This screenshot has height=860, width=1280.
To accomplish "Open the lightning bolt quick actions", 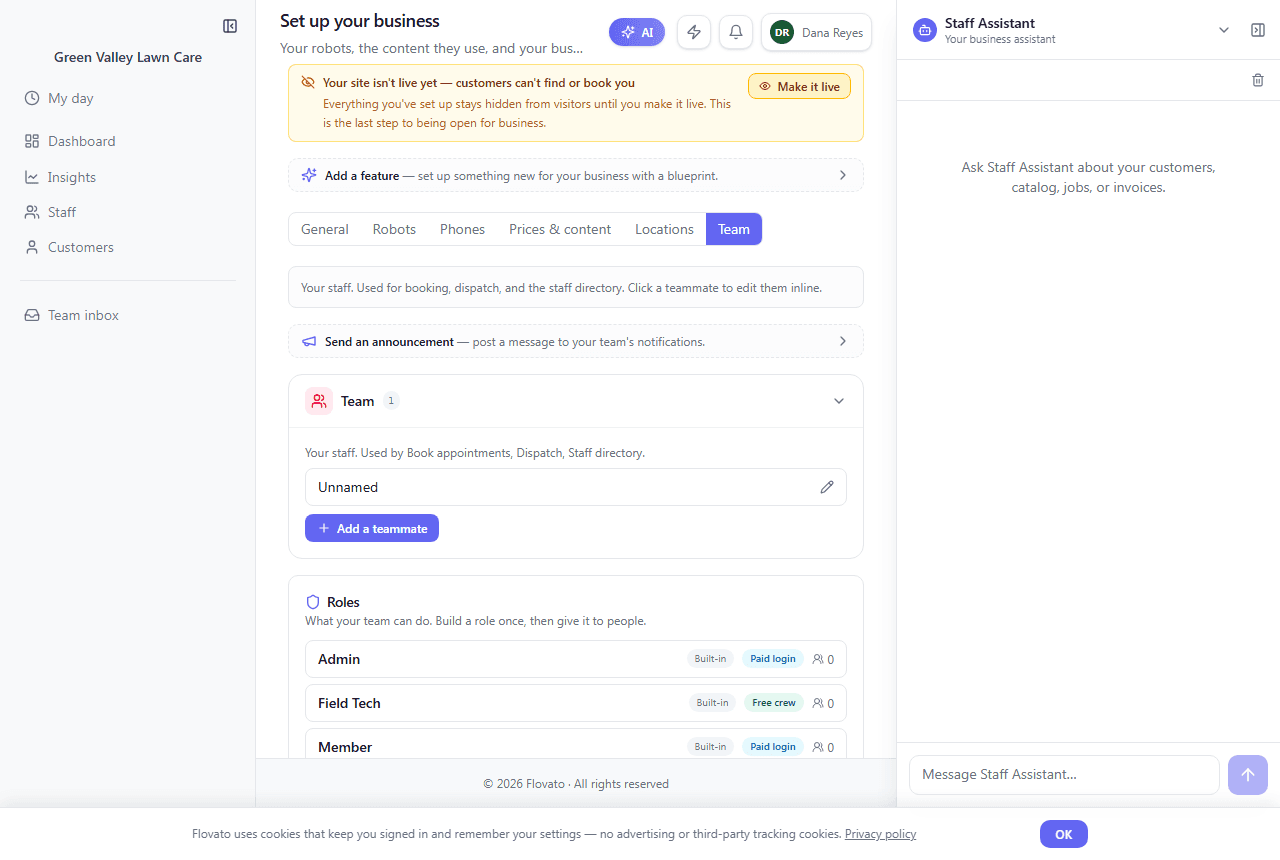I will point(694,32).
